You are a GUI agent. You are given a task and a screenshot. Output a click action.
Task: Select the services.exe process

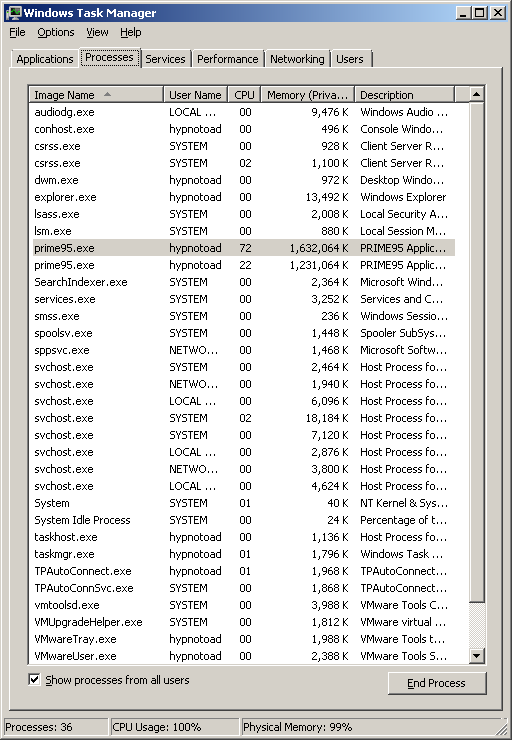(x=243, y=299)
